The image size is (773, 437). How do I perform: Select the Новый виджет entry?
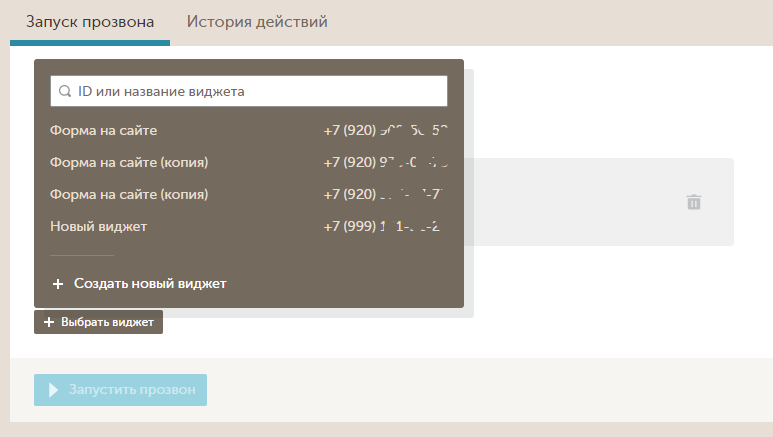tap(99, 227)
